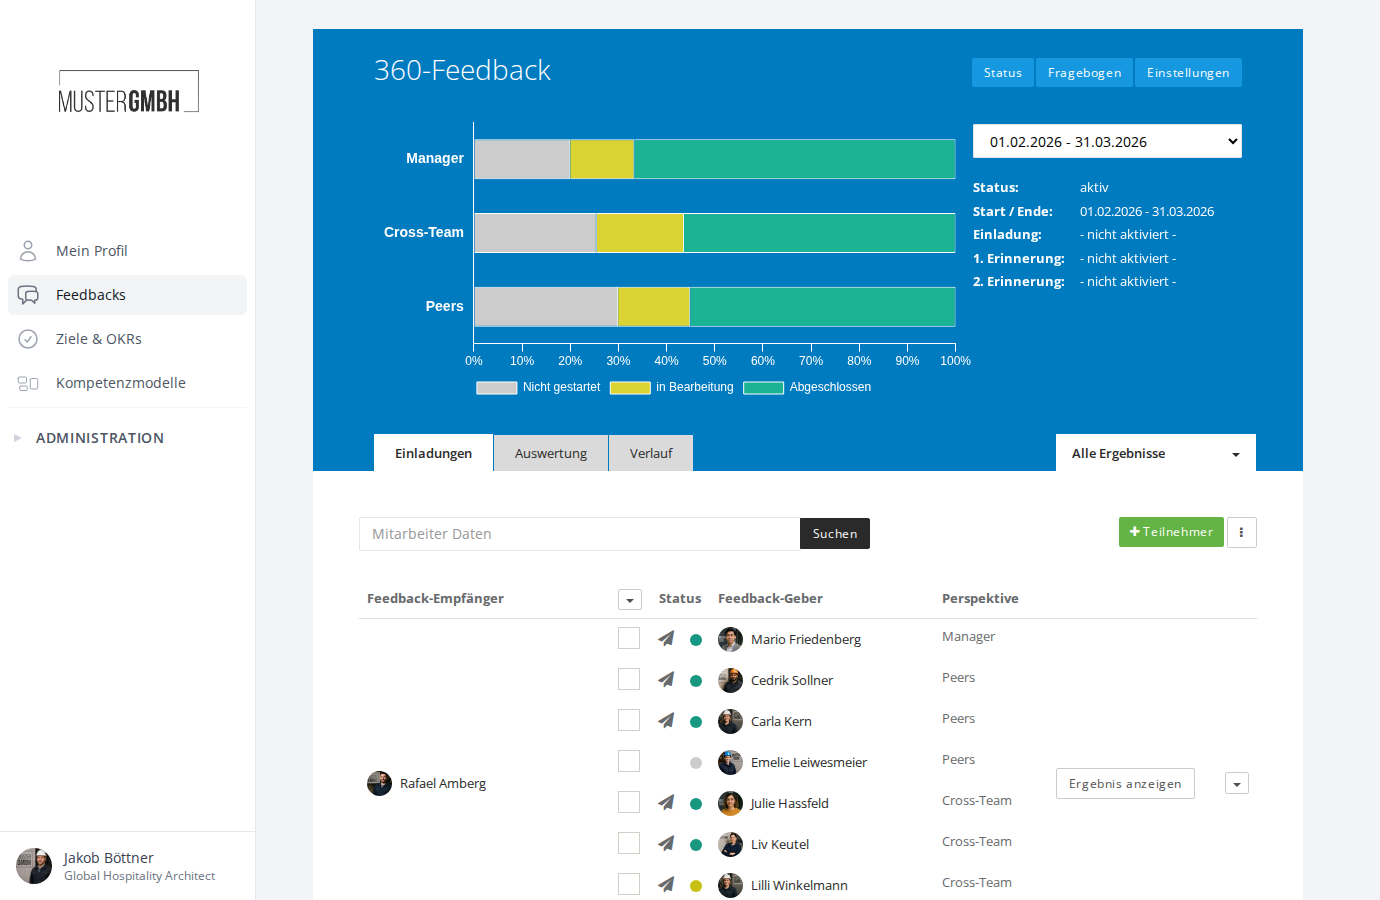The height and width of the screenshot is (900, 1380).
Task: Click the MusterGmbH logo
Action: point(128,92)
